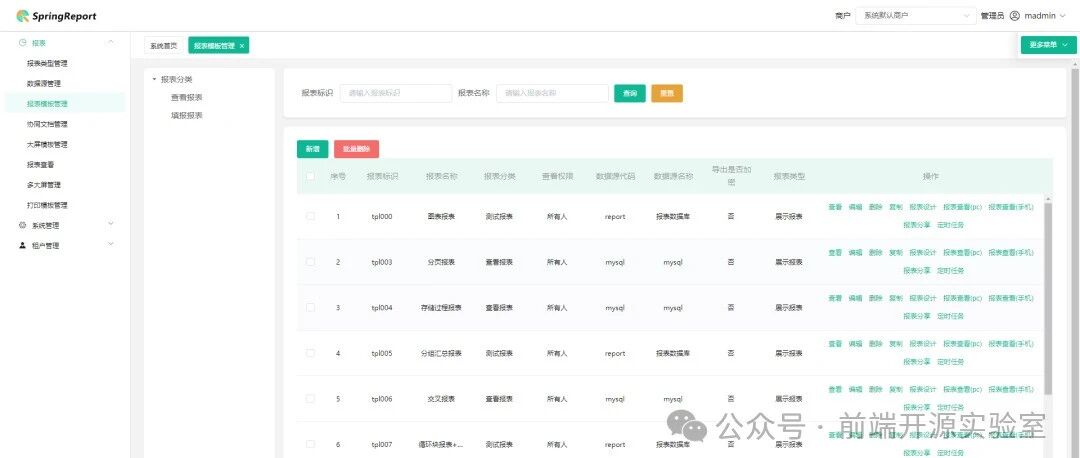This screenshot has height=458, width=1080.
Task: Collapse the 报表分类 tree node
Action: point(154,79)
